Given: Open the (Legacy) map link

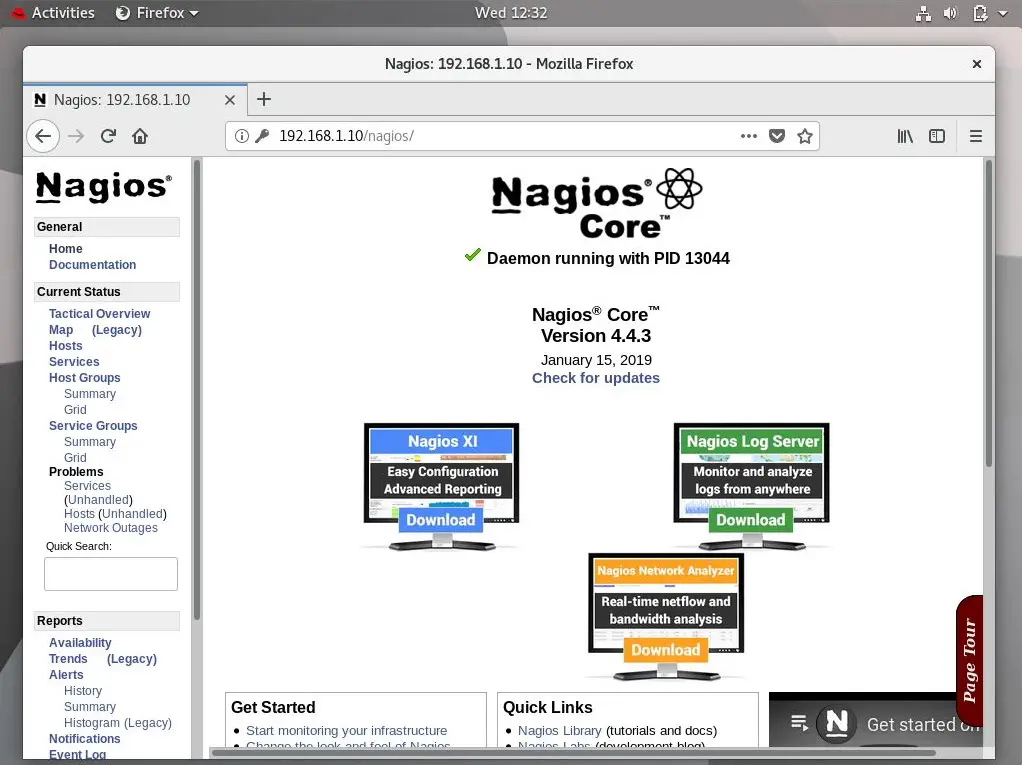Looking at the screenshot, I should pos(117,330).
